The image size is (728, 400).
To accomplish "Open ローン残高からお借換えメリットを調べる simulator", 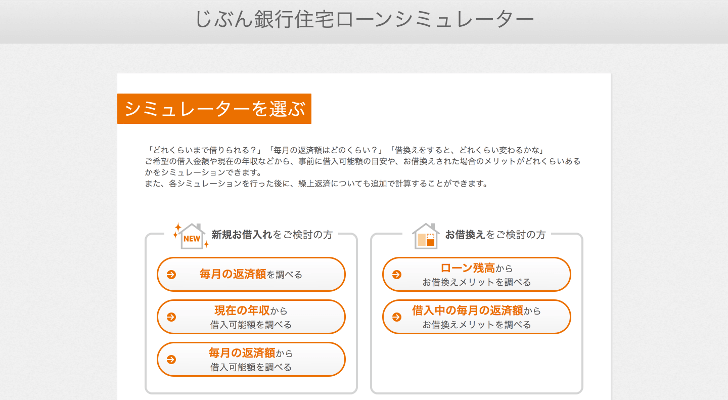I will (476, 274).
